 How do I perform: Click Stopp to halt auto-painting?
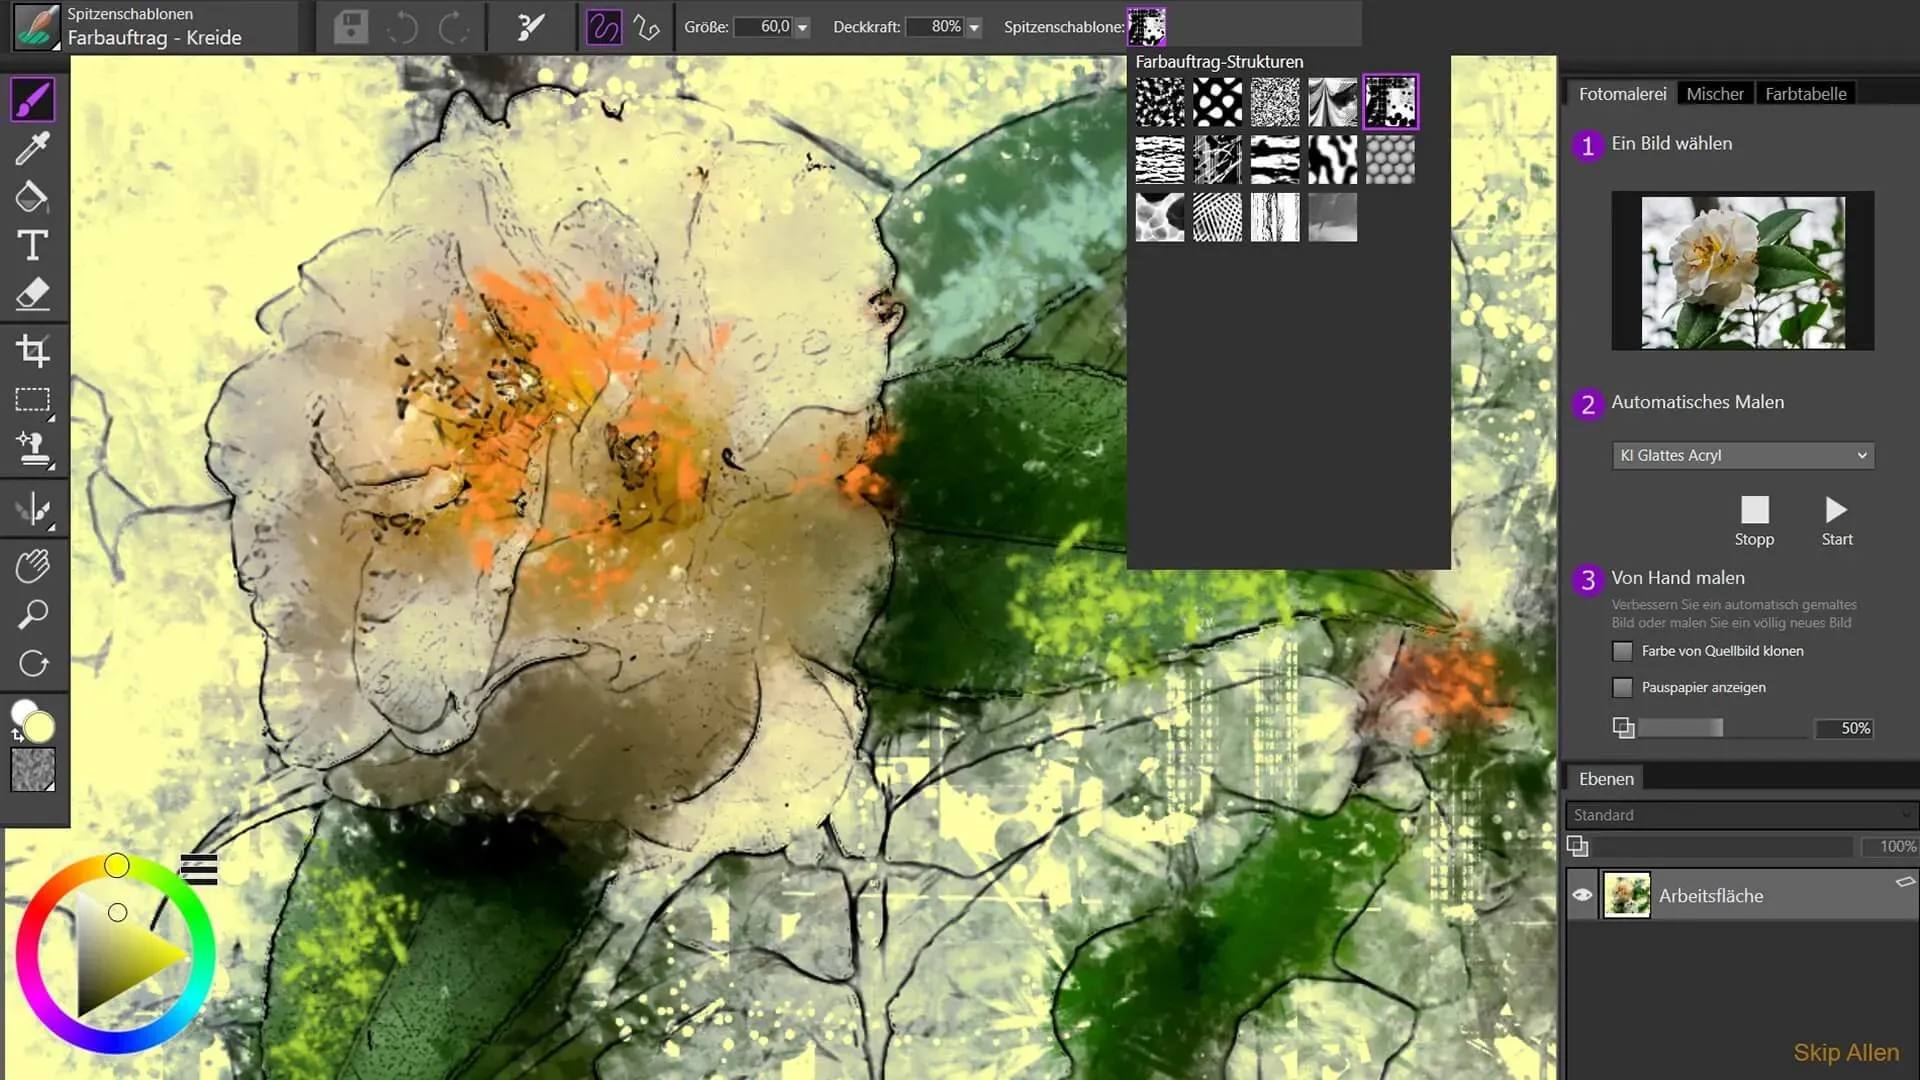click(1754, 521)
